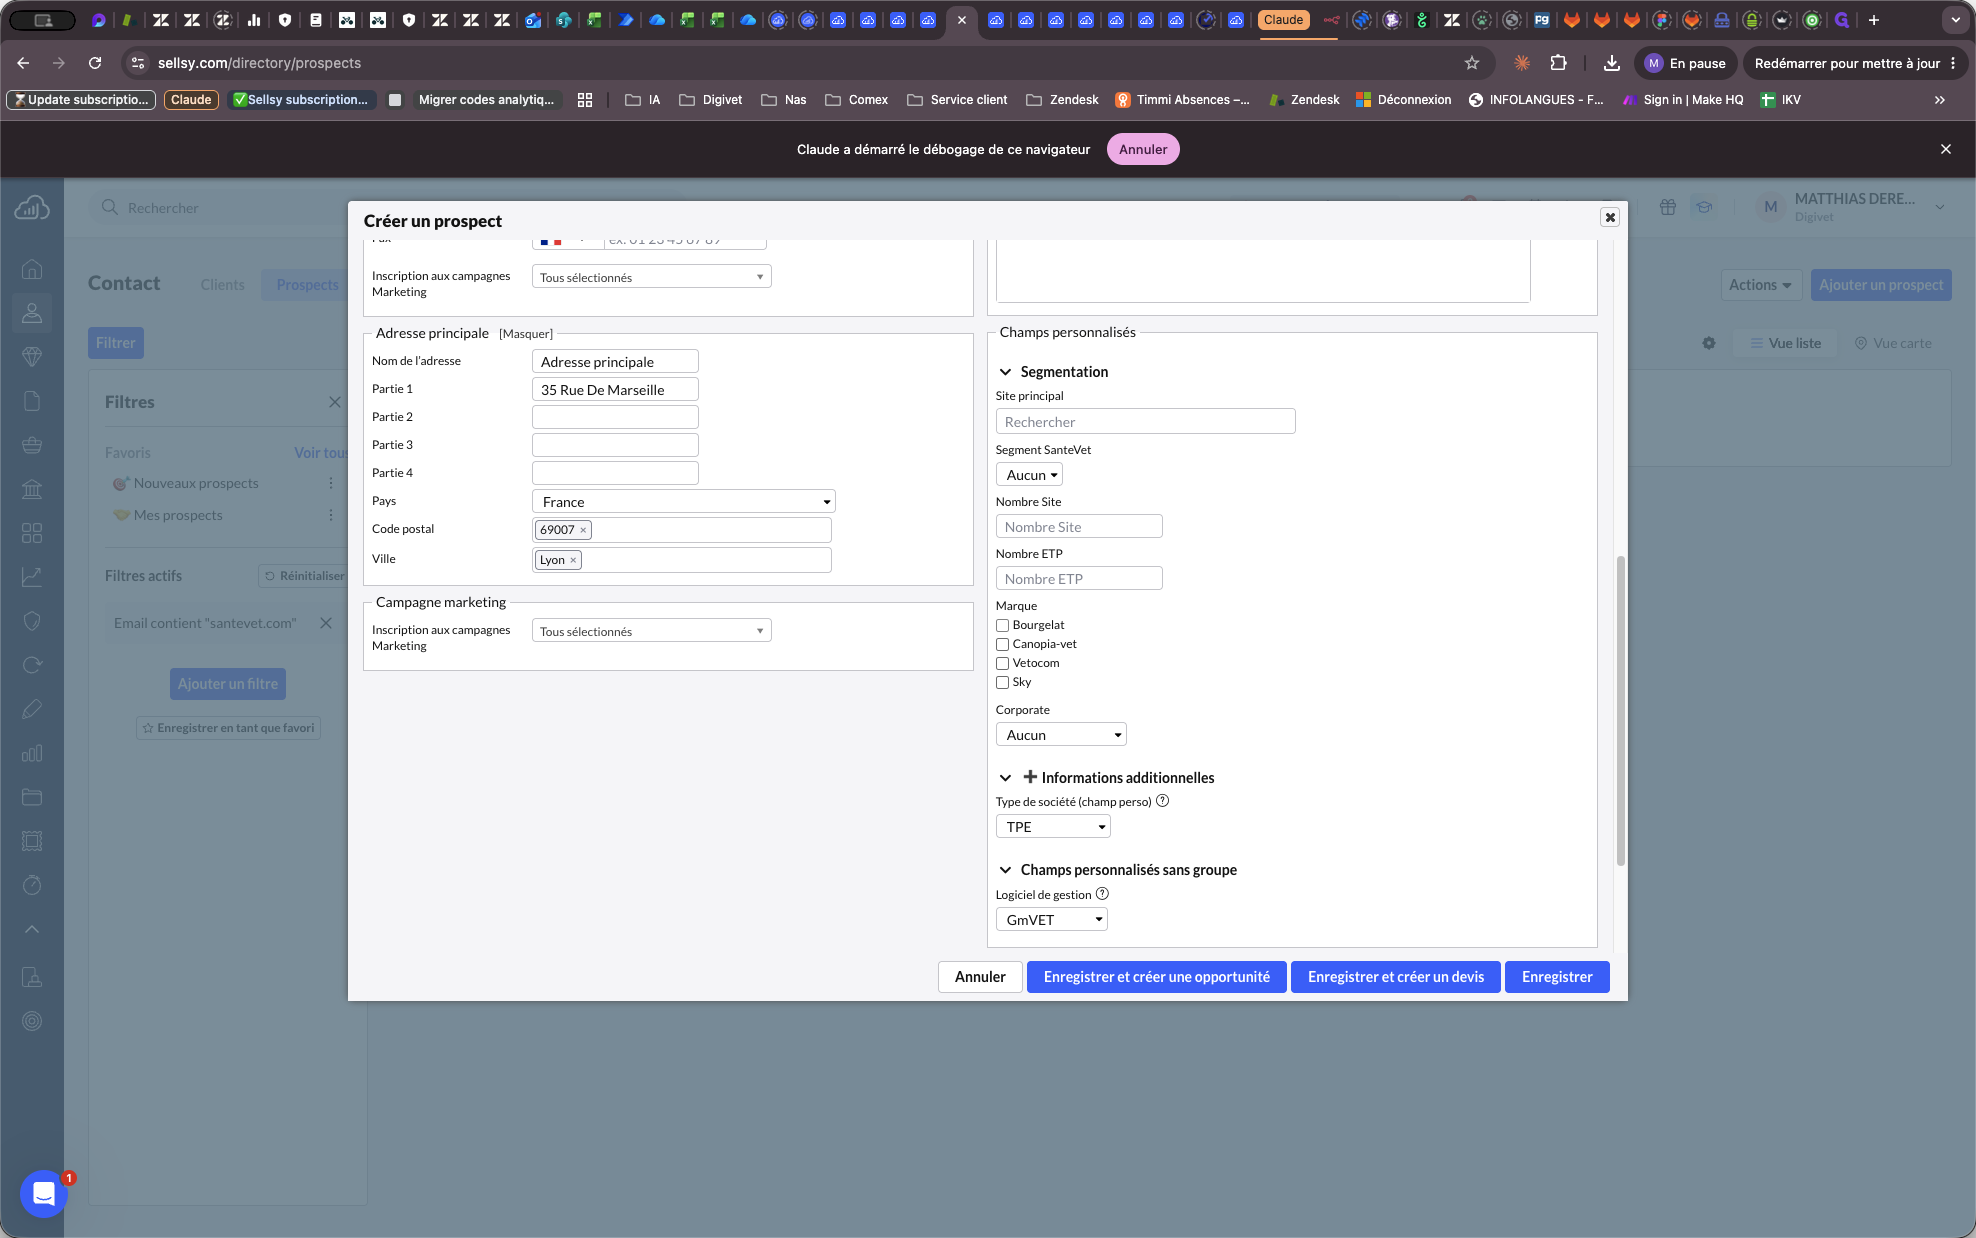The height and width of the screenshot is (1238, 1976).
Task: Click the Site principal search field
Action: pyautogui.click(x=1145, y=421)
